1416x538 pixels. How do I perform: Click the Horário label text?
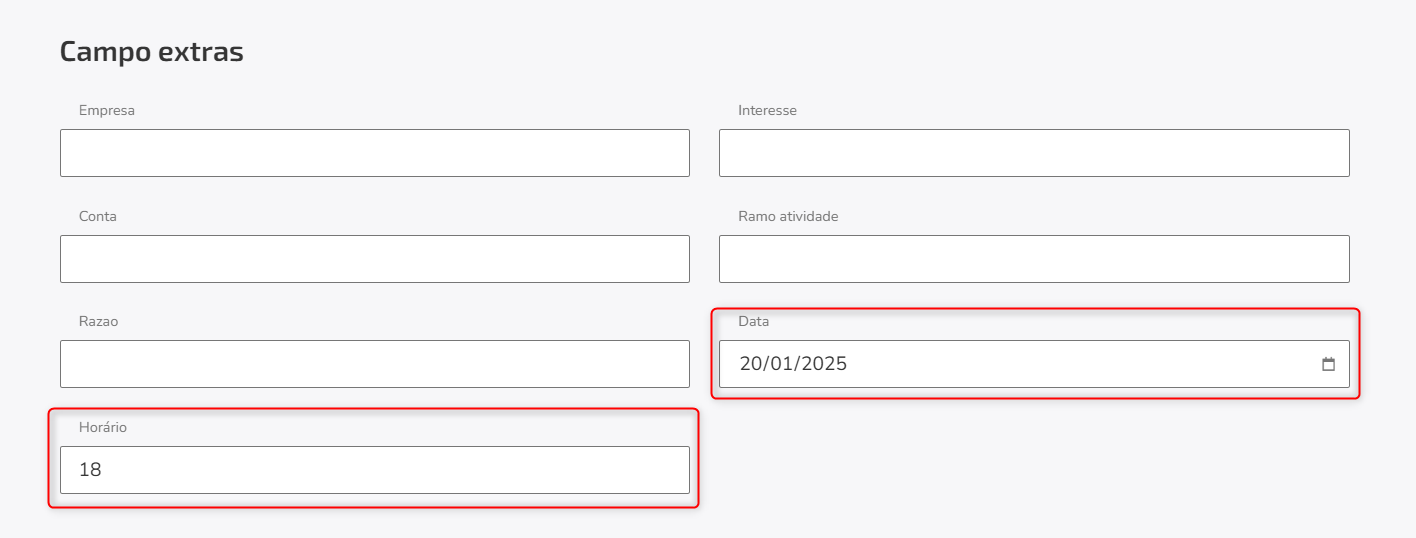point(103,427)
